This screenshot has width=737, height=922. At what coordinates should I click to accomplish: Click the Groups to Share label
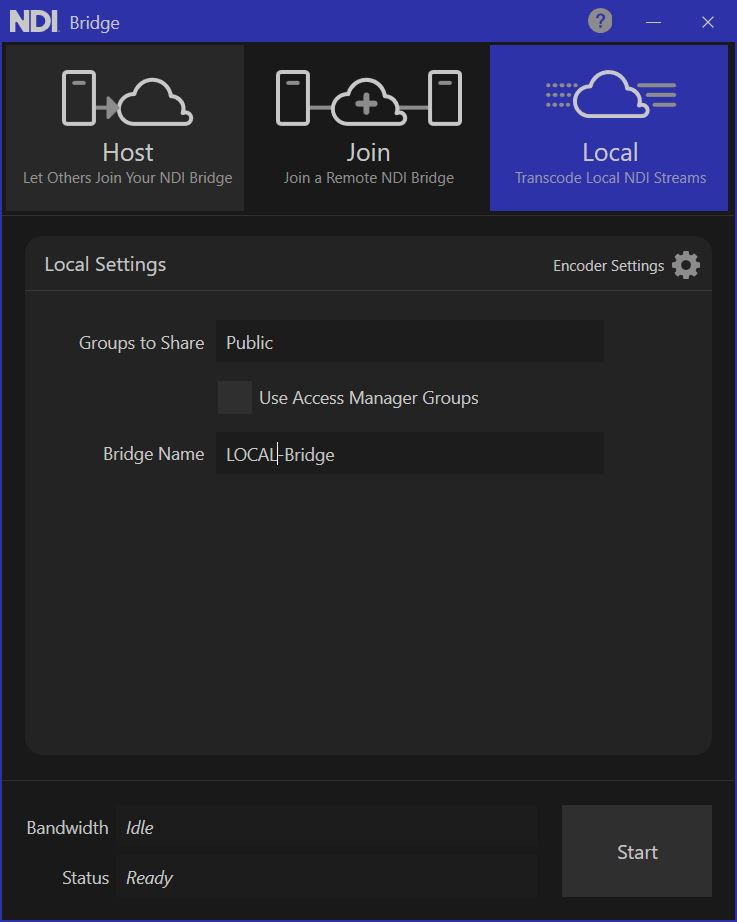[x=141, y=343]
